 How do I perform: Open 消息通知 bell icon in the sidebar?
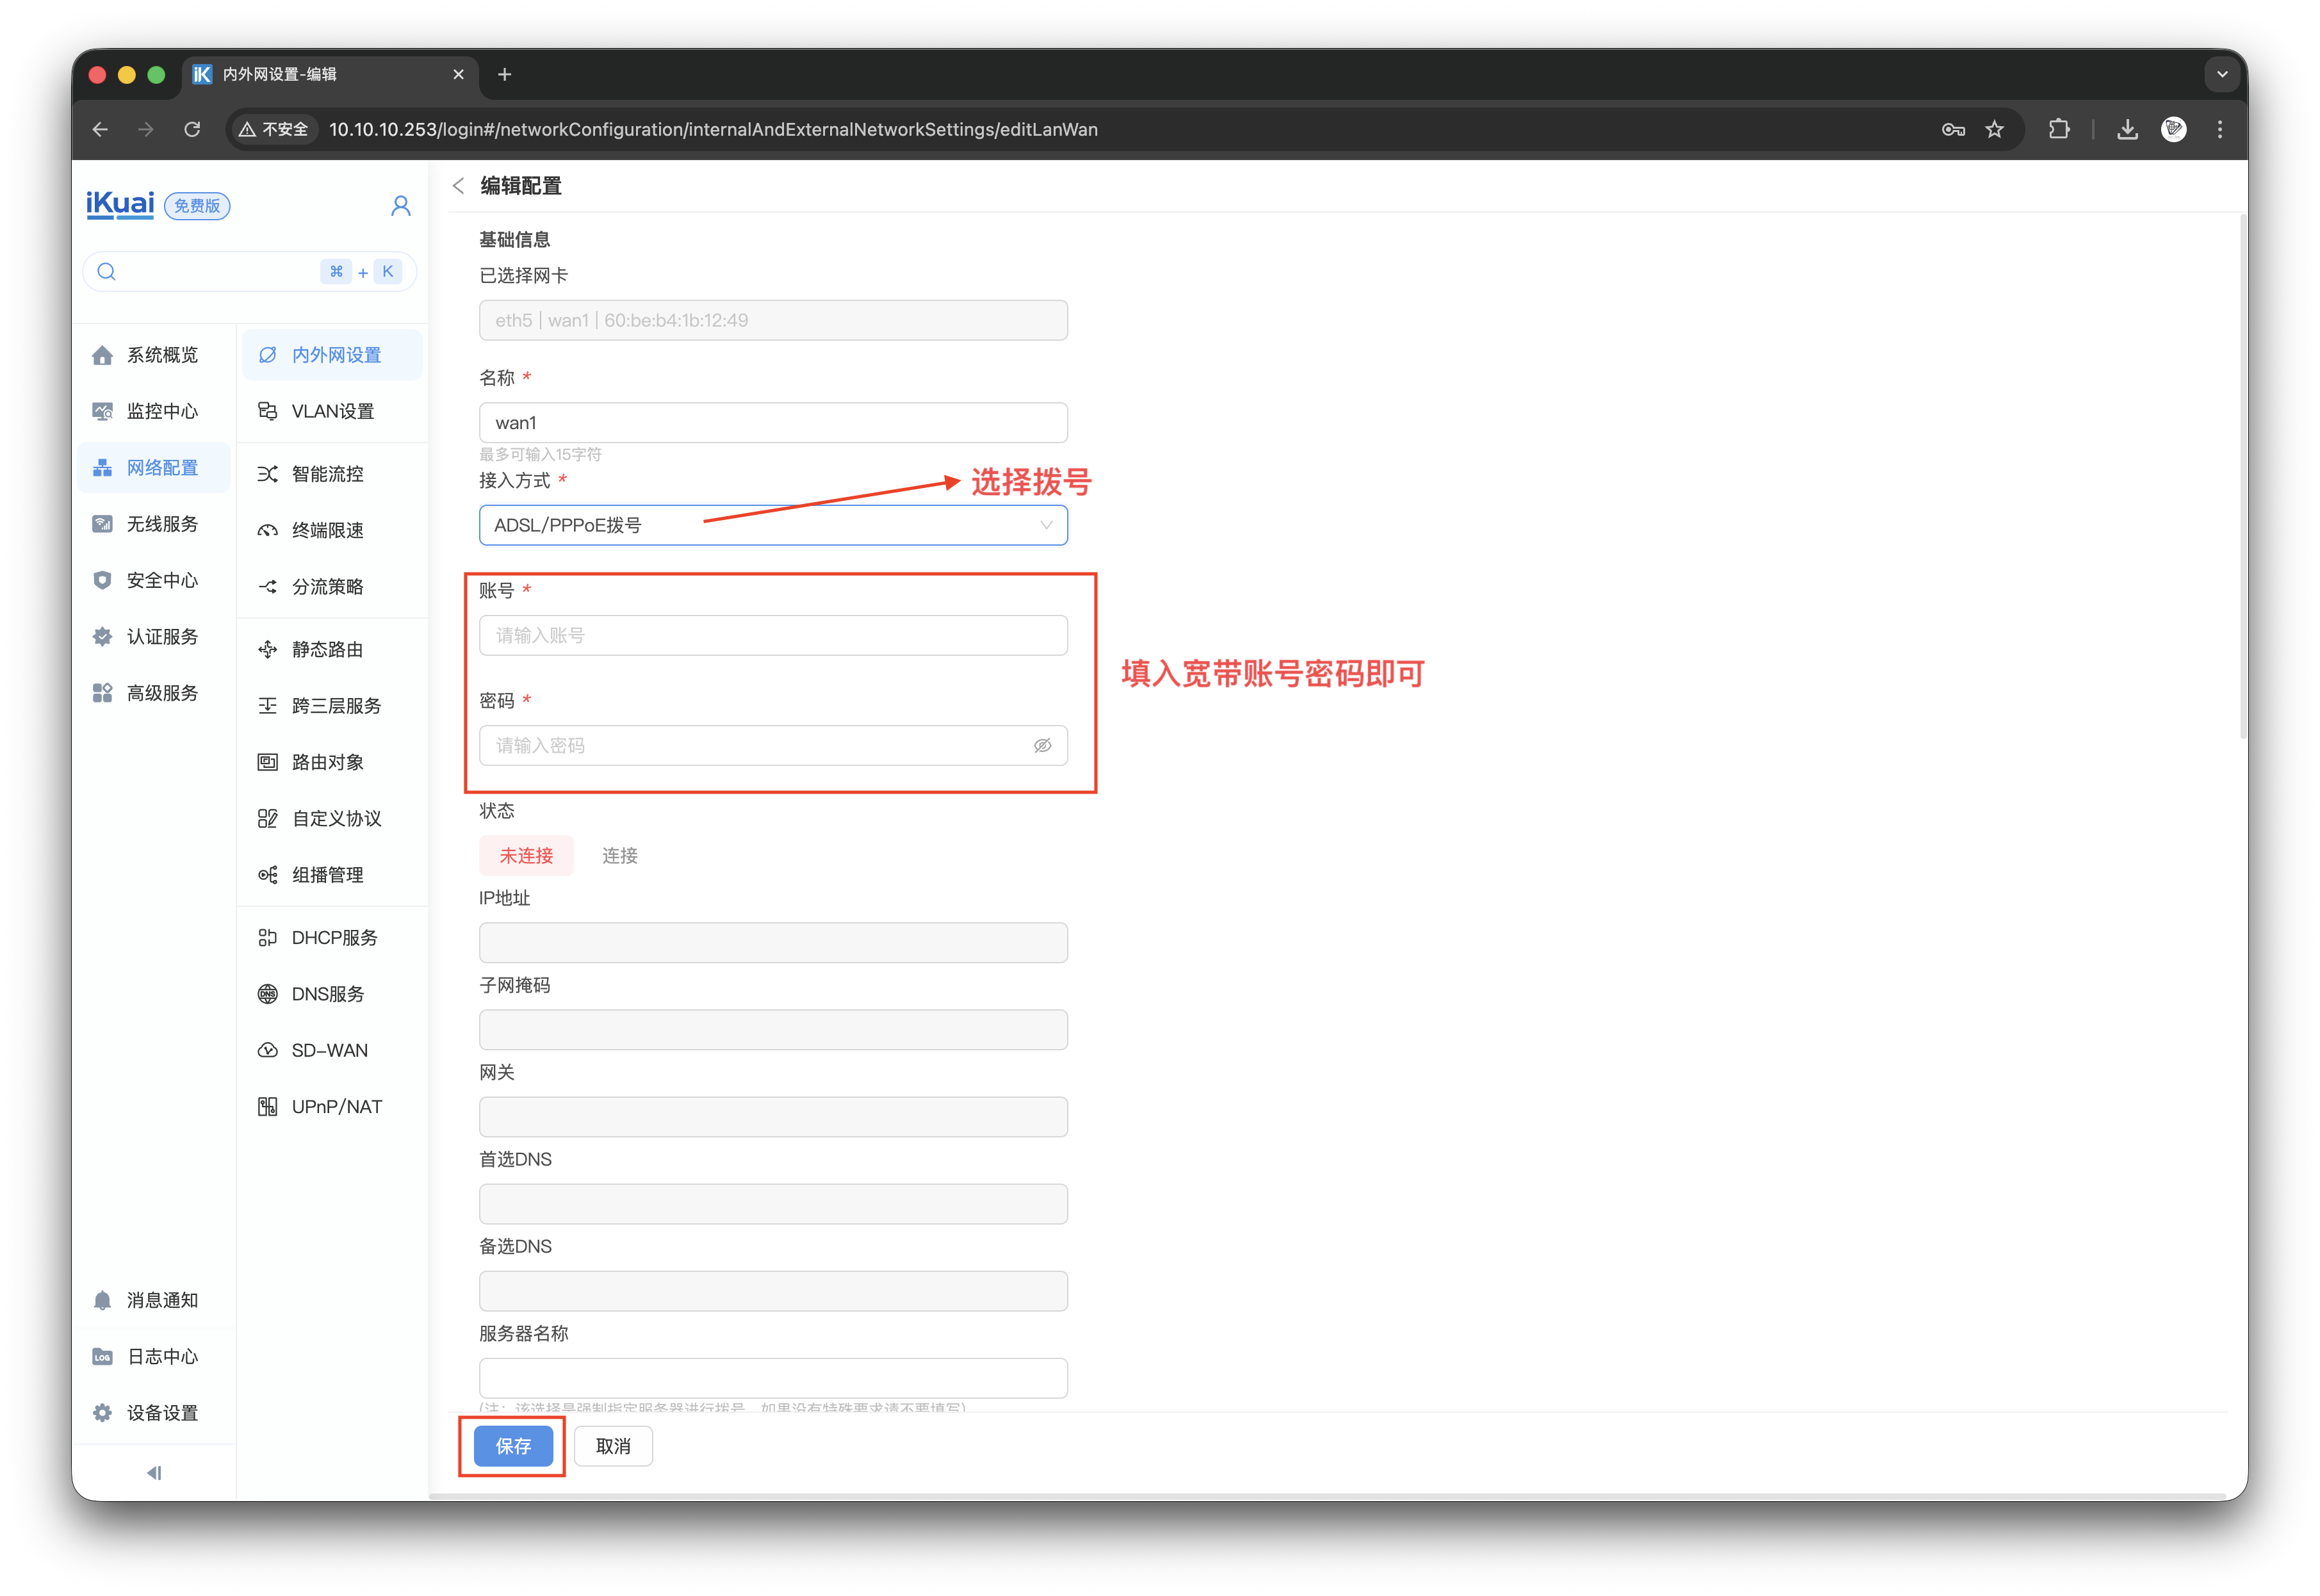pos(103,1300)
